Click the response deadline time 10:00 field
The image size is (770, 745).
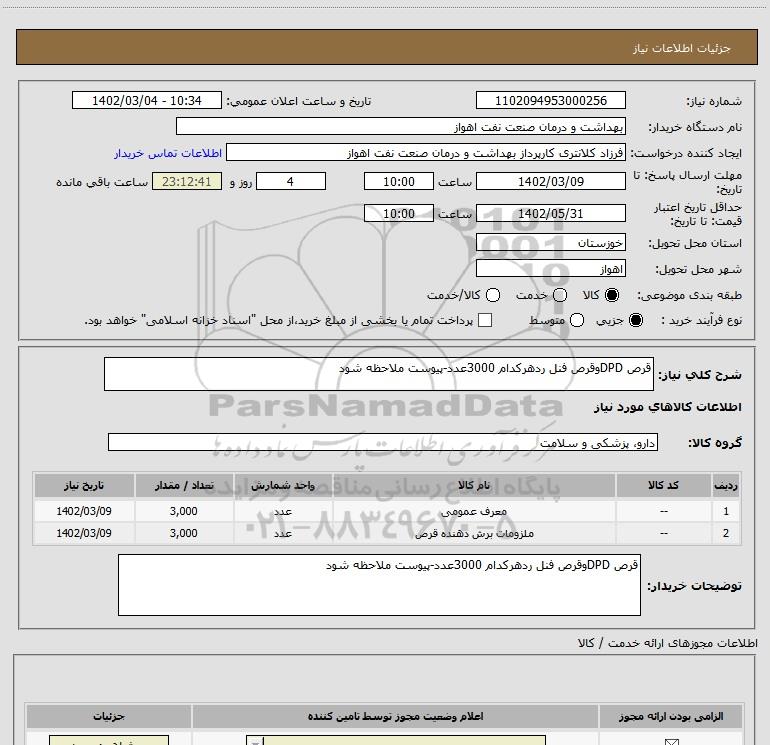pyautogui.click(x=399, y=182)
